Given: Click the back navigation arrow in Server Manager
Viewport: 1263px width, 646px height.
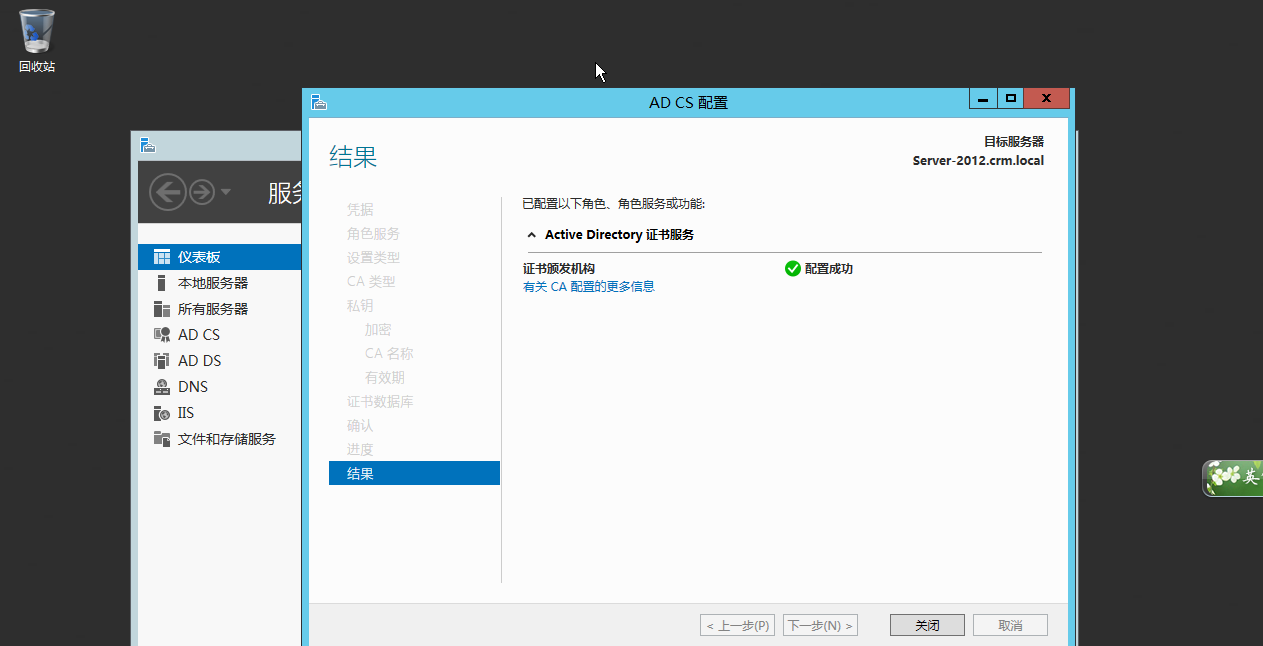Looking at the screenshot, I should click(x=166, y=193).
